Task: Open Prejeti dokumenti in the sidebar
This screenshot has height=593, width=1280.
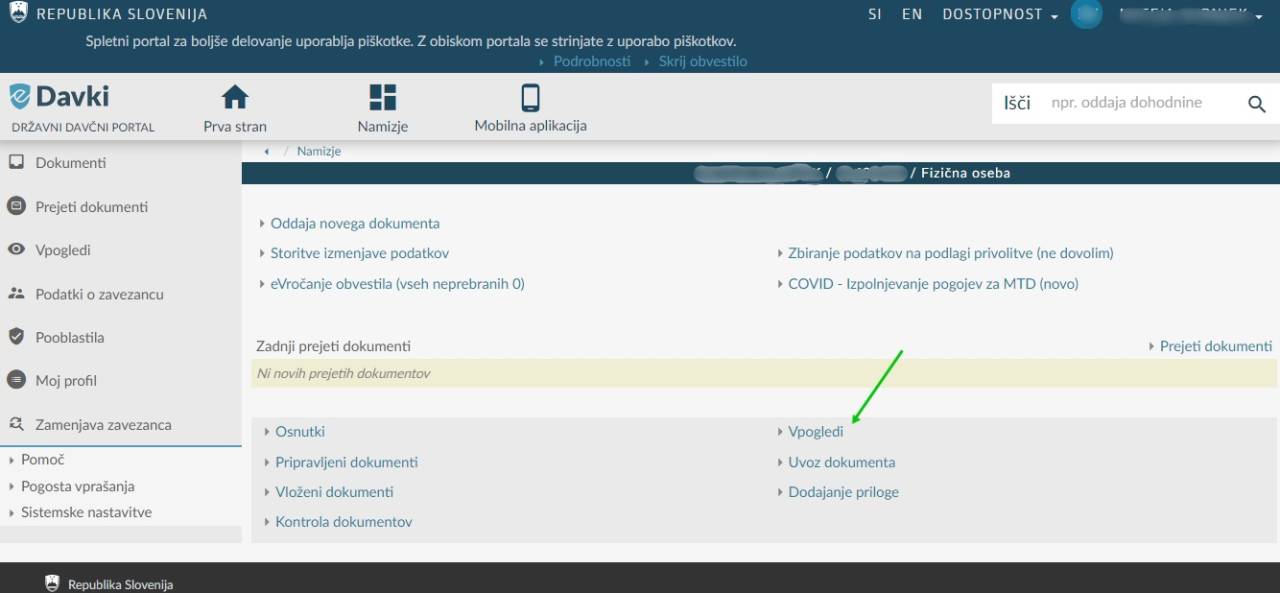Action: [x=91, y=207]
